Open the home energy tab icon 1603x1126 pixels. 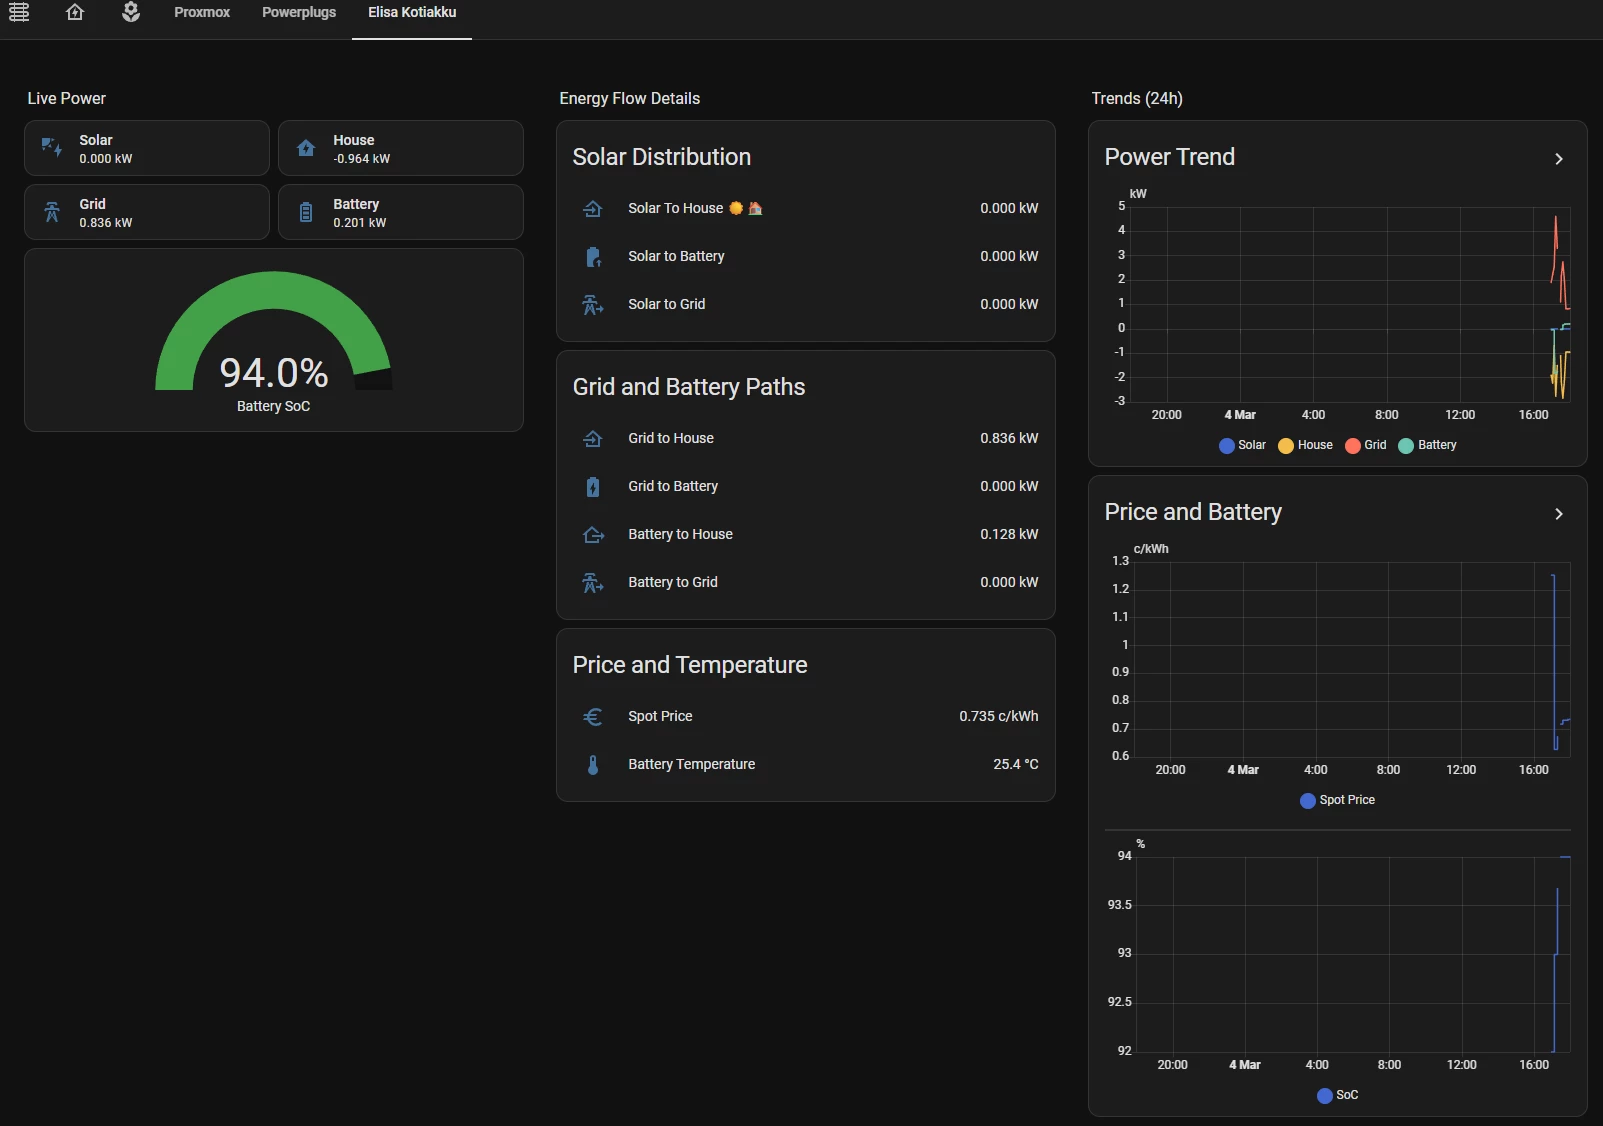(x=75, y=12)
